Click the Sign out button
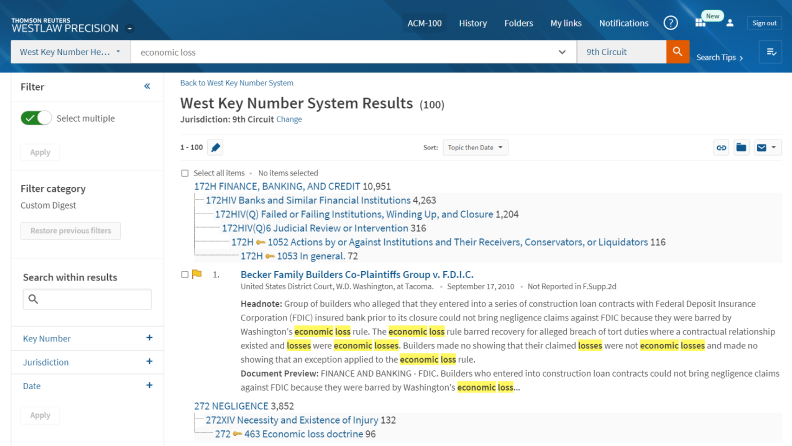792x446 pixels. pos(764,23)
